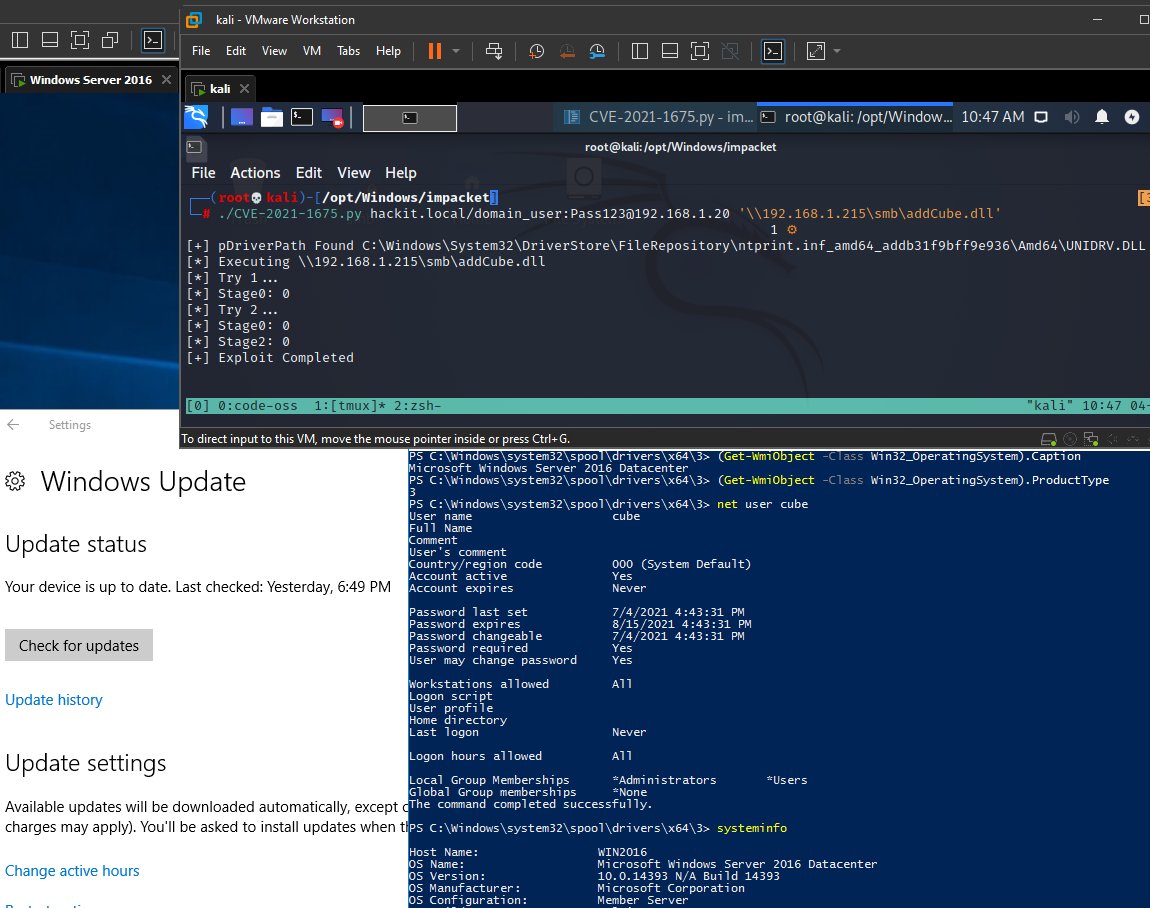
Task: Click Unity mode icon in back VMware window
Action: click(110, 40)
